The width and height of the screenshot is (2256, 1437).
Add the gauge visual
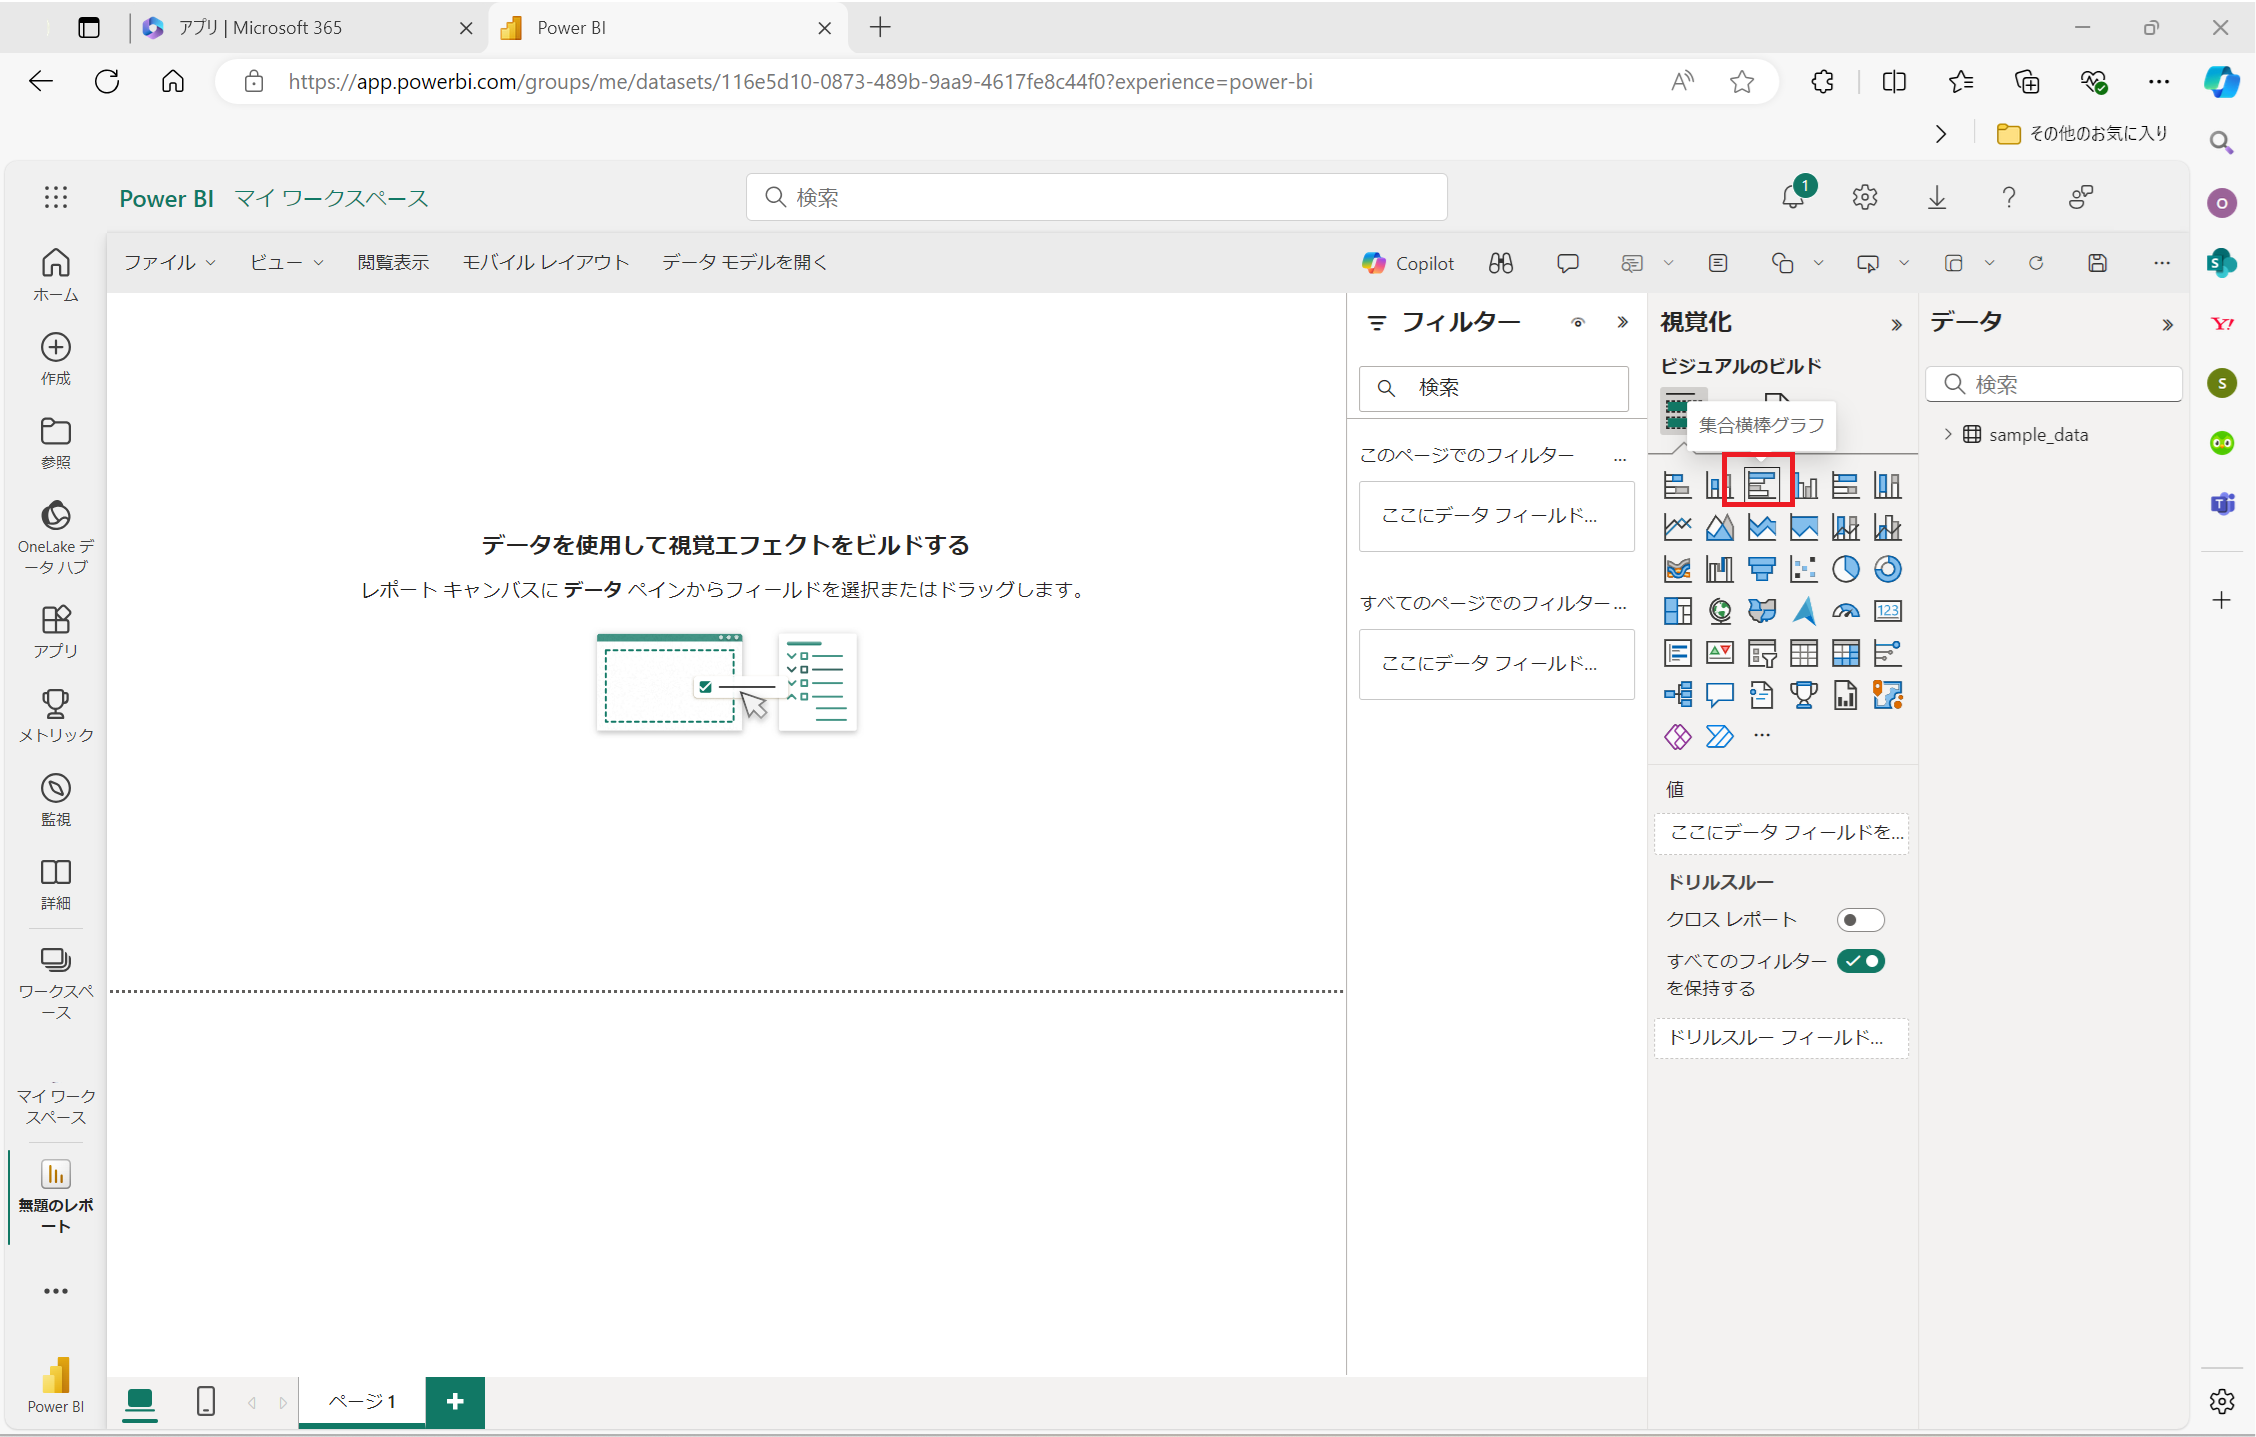click(x=1845, y=611)
